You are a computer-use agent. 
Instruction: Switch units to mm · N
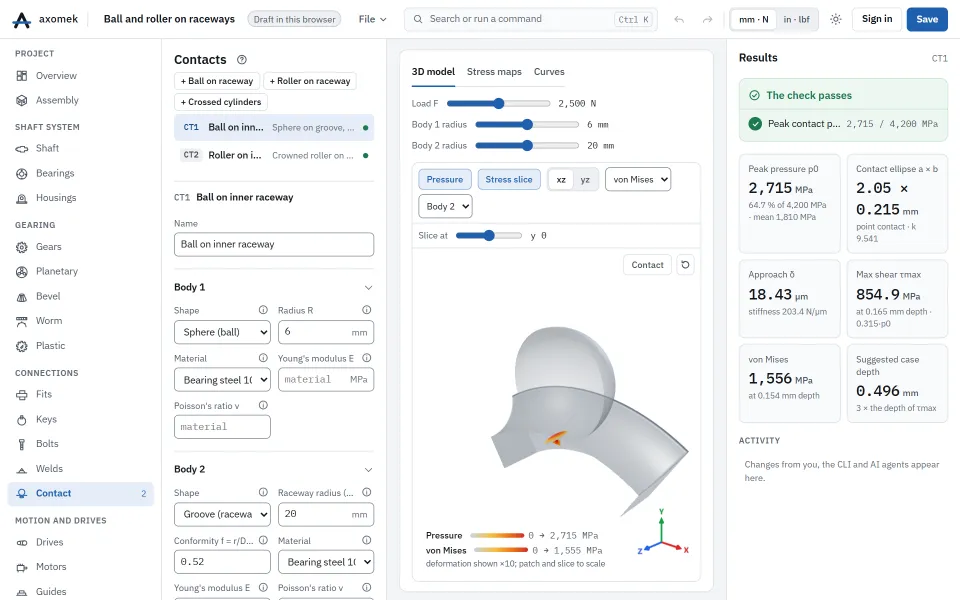click(754, 20)
